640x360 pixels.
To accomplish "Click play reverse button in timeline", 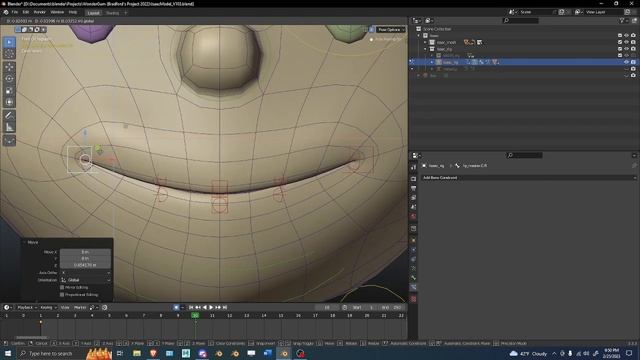I will (x=204, y=307).
